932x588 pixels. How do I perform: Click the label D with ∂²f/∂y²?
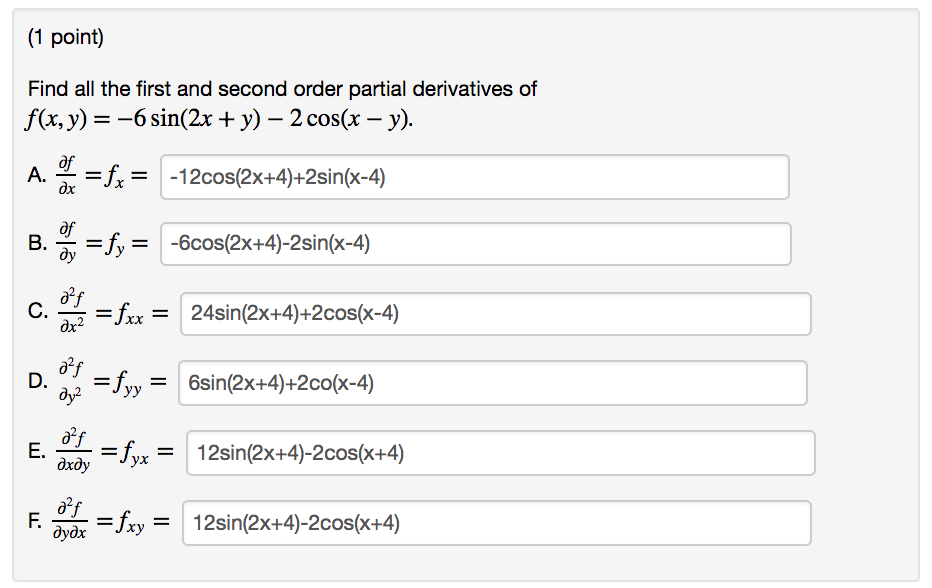coord(95,381)
